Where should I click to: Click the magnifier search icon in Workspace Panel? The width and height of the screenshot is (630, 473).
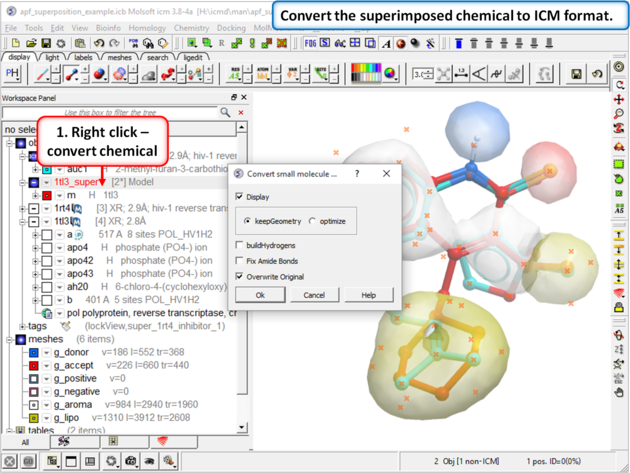(x=226, y=113)
